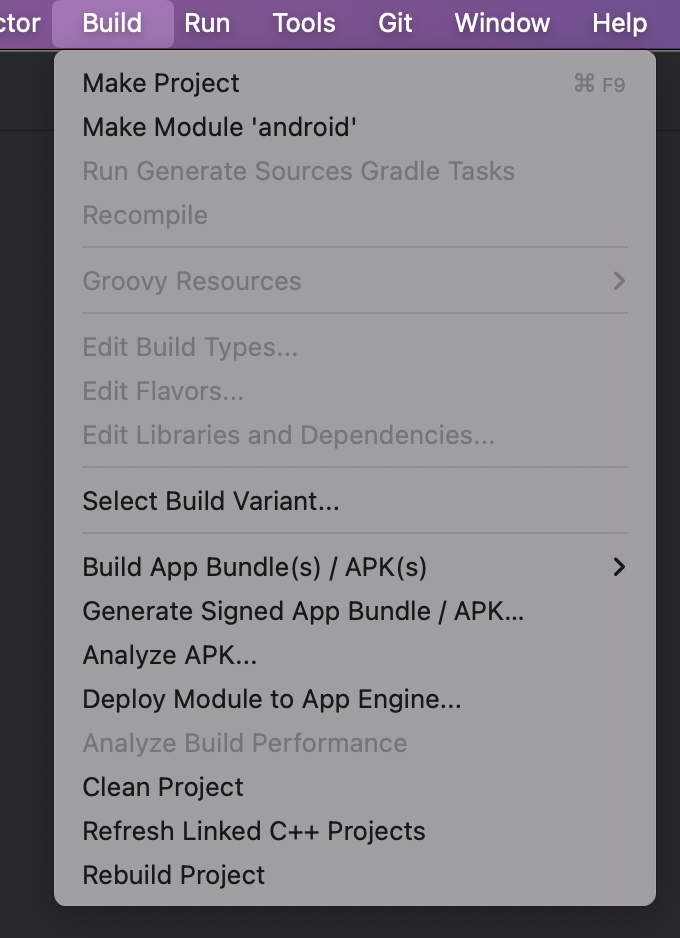This screenshot has width=680, height=938.
Task: Open the Window menu
Action: 502,23
